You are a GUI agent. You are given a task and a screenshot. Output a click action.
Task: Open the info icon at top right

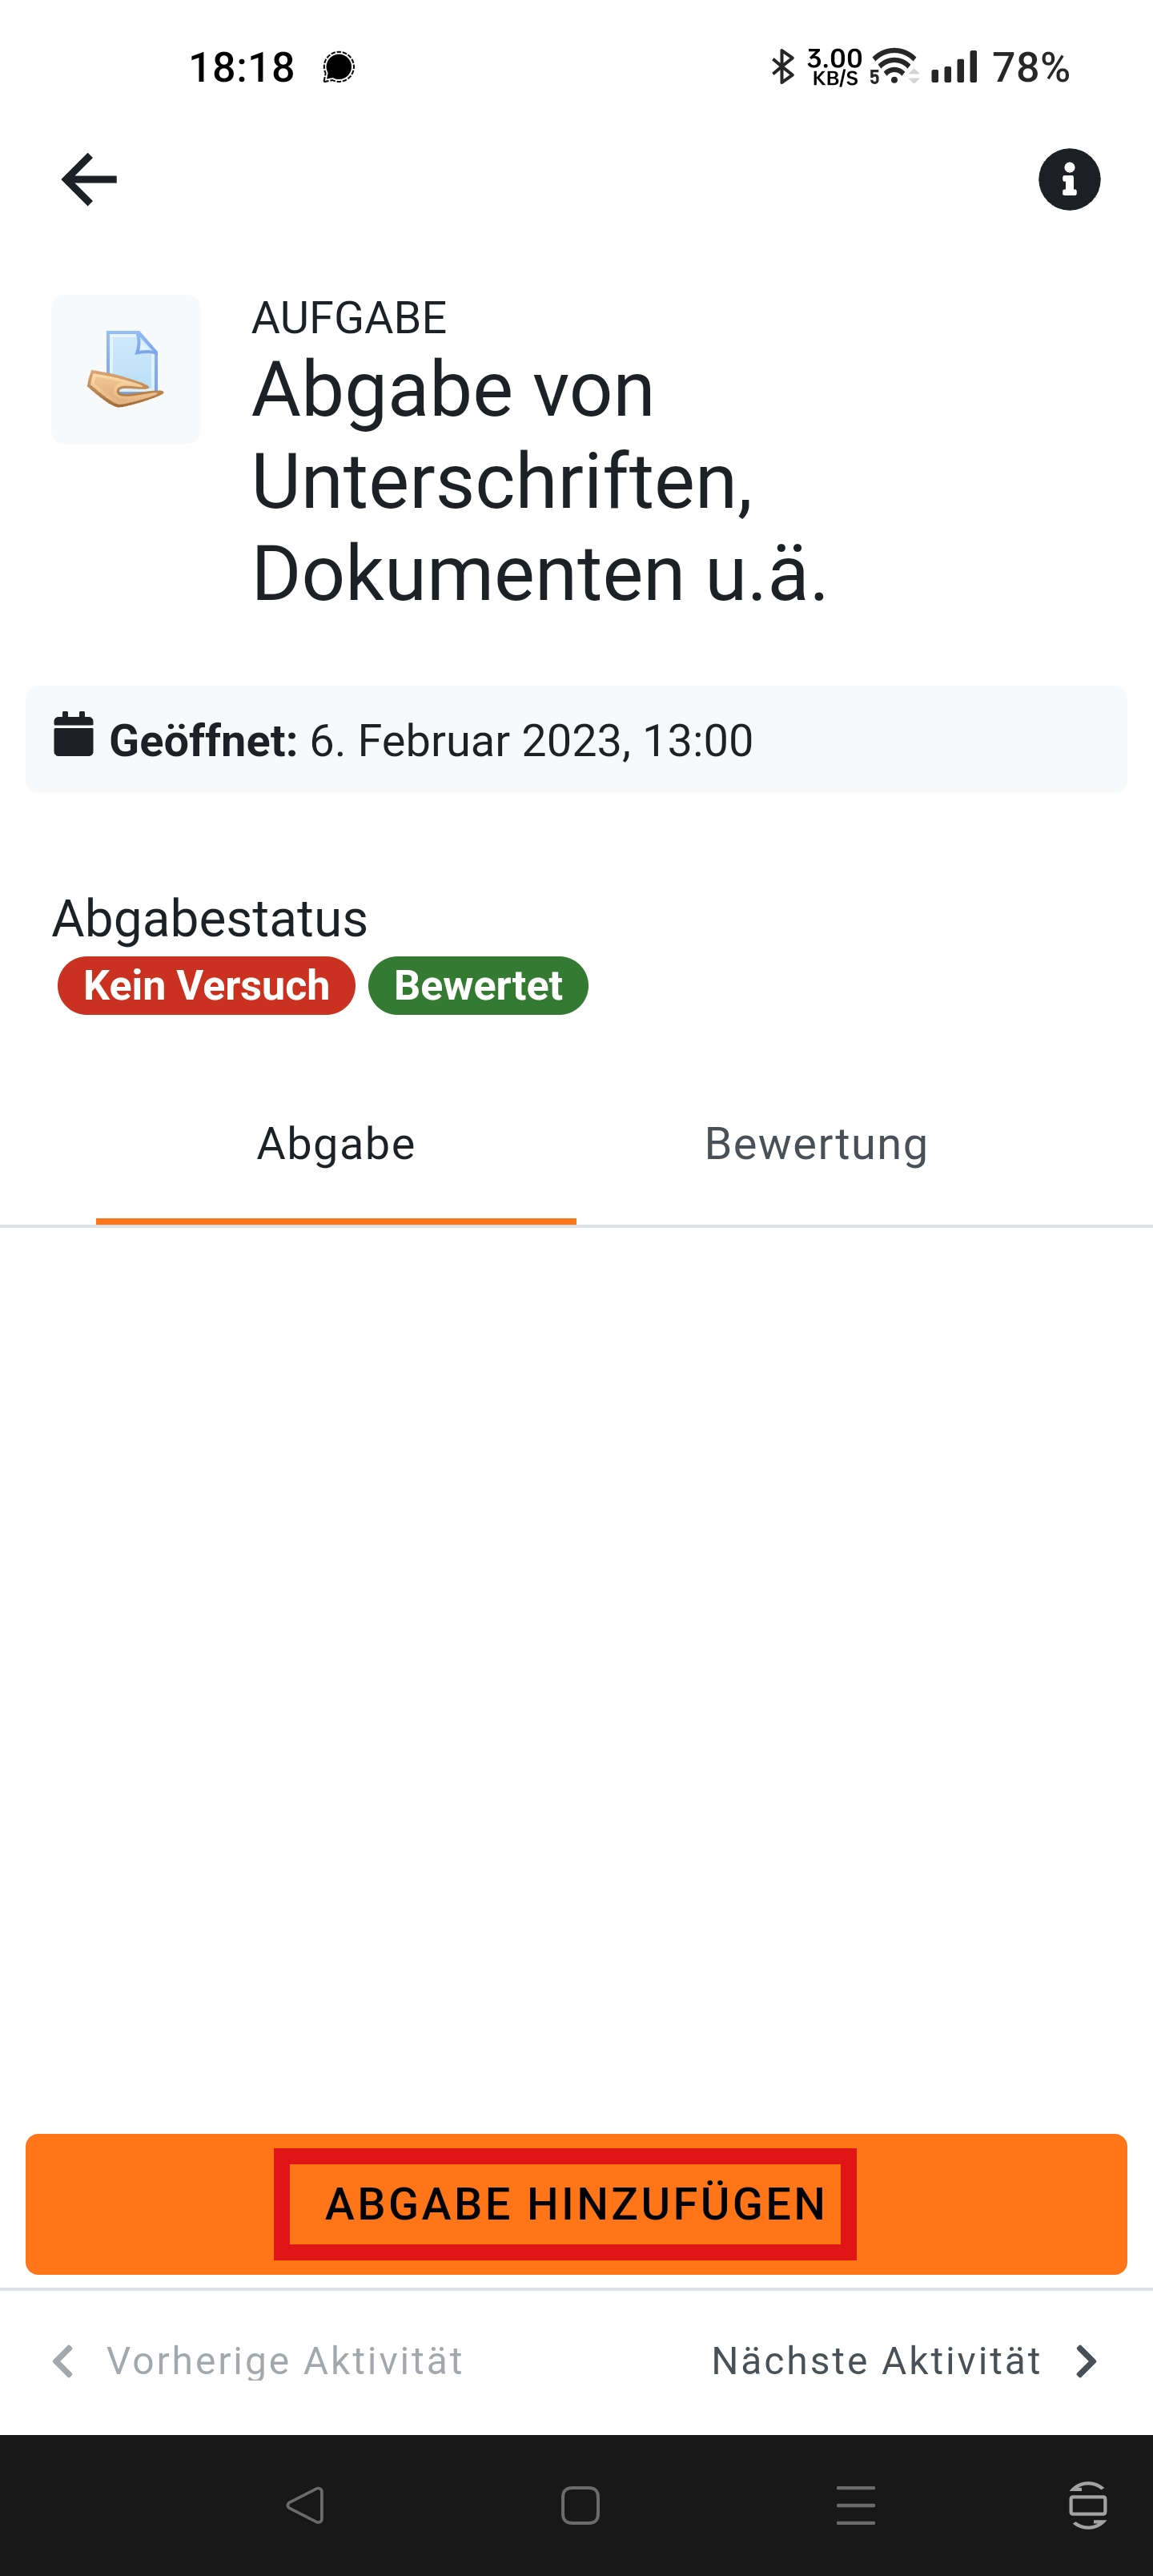pyautogui.click(x=1069, y=180)
